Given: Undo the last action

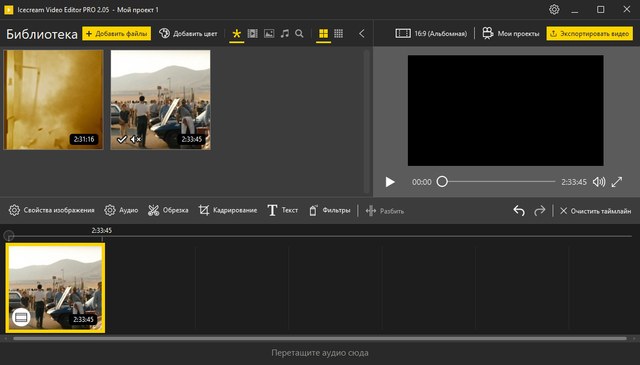Looking at the screenshot, I should click(x=519, y=211).
